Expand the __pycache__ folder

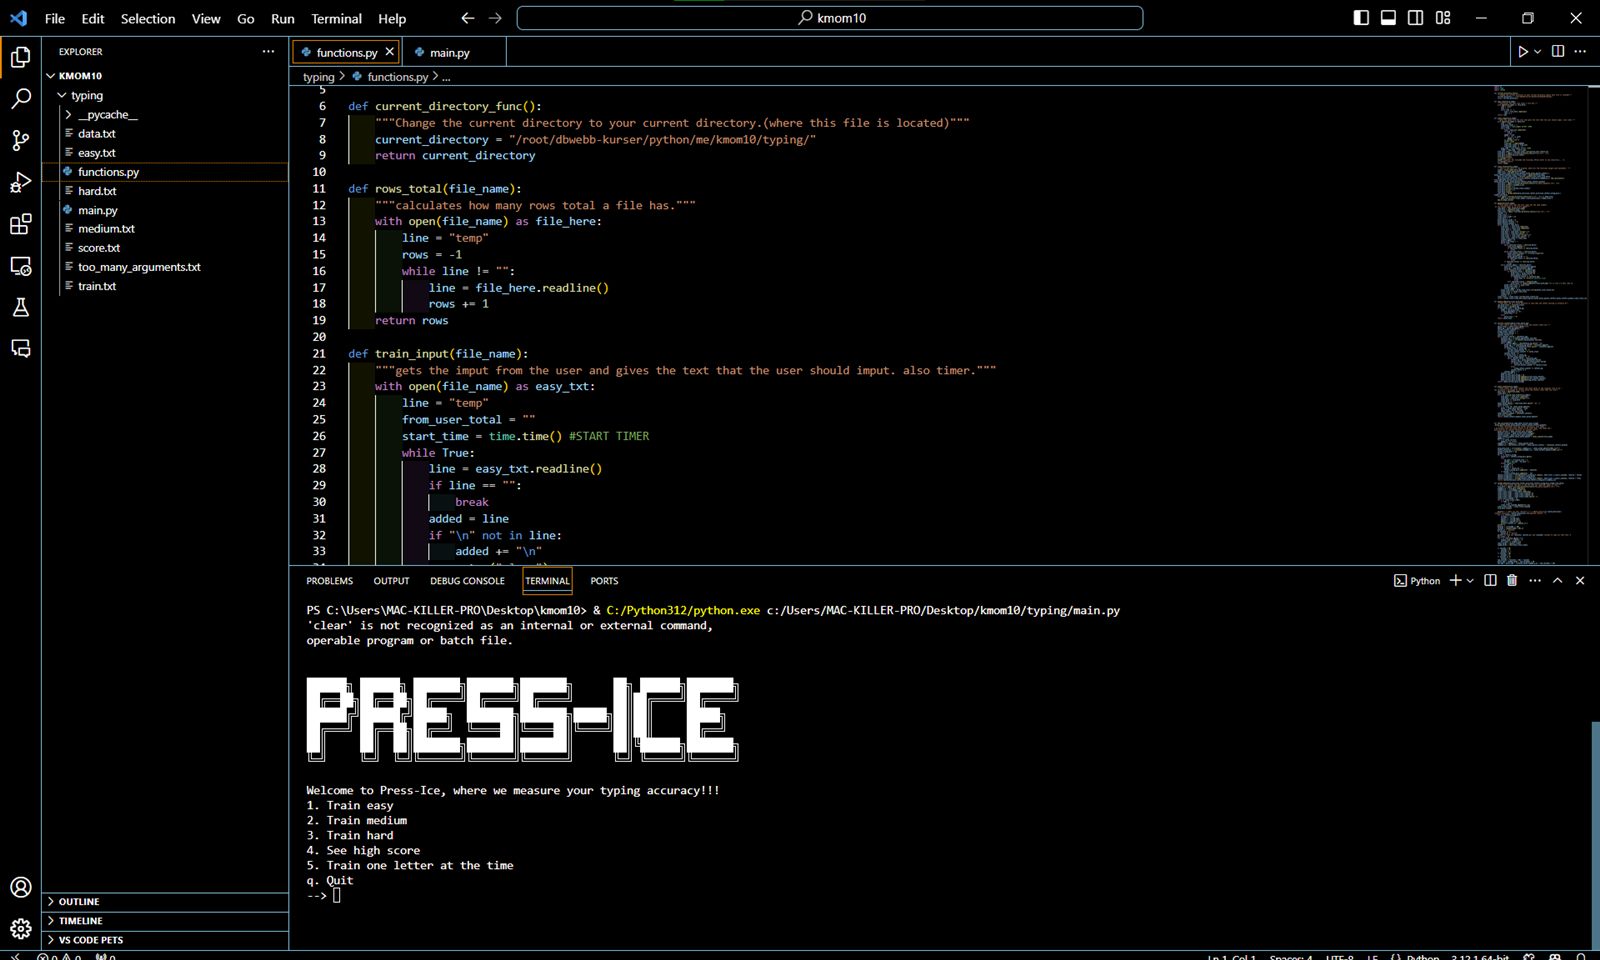point(68,115)
